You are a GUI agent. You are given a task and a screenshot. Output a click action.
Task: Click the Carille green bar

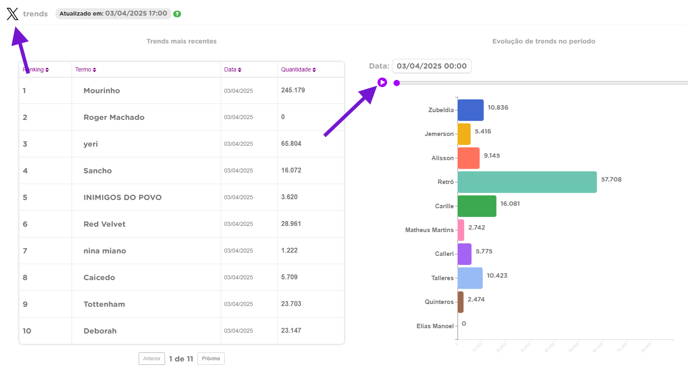477,206
